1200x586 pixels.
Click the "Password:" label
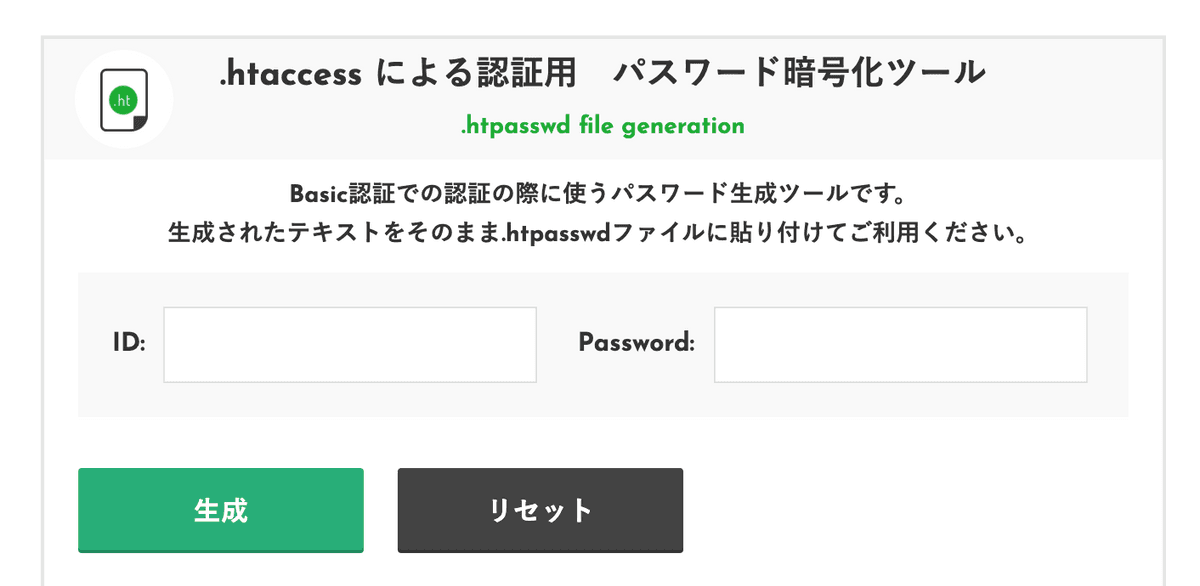pyautogui.click(x=636, y=343)
